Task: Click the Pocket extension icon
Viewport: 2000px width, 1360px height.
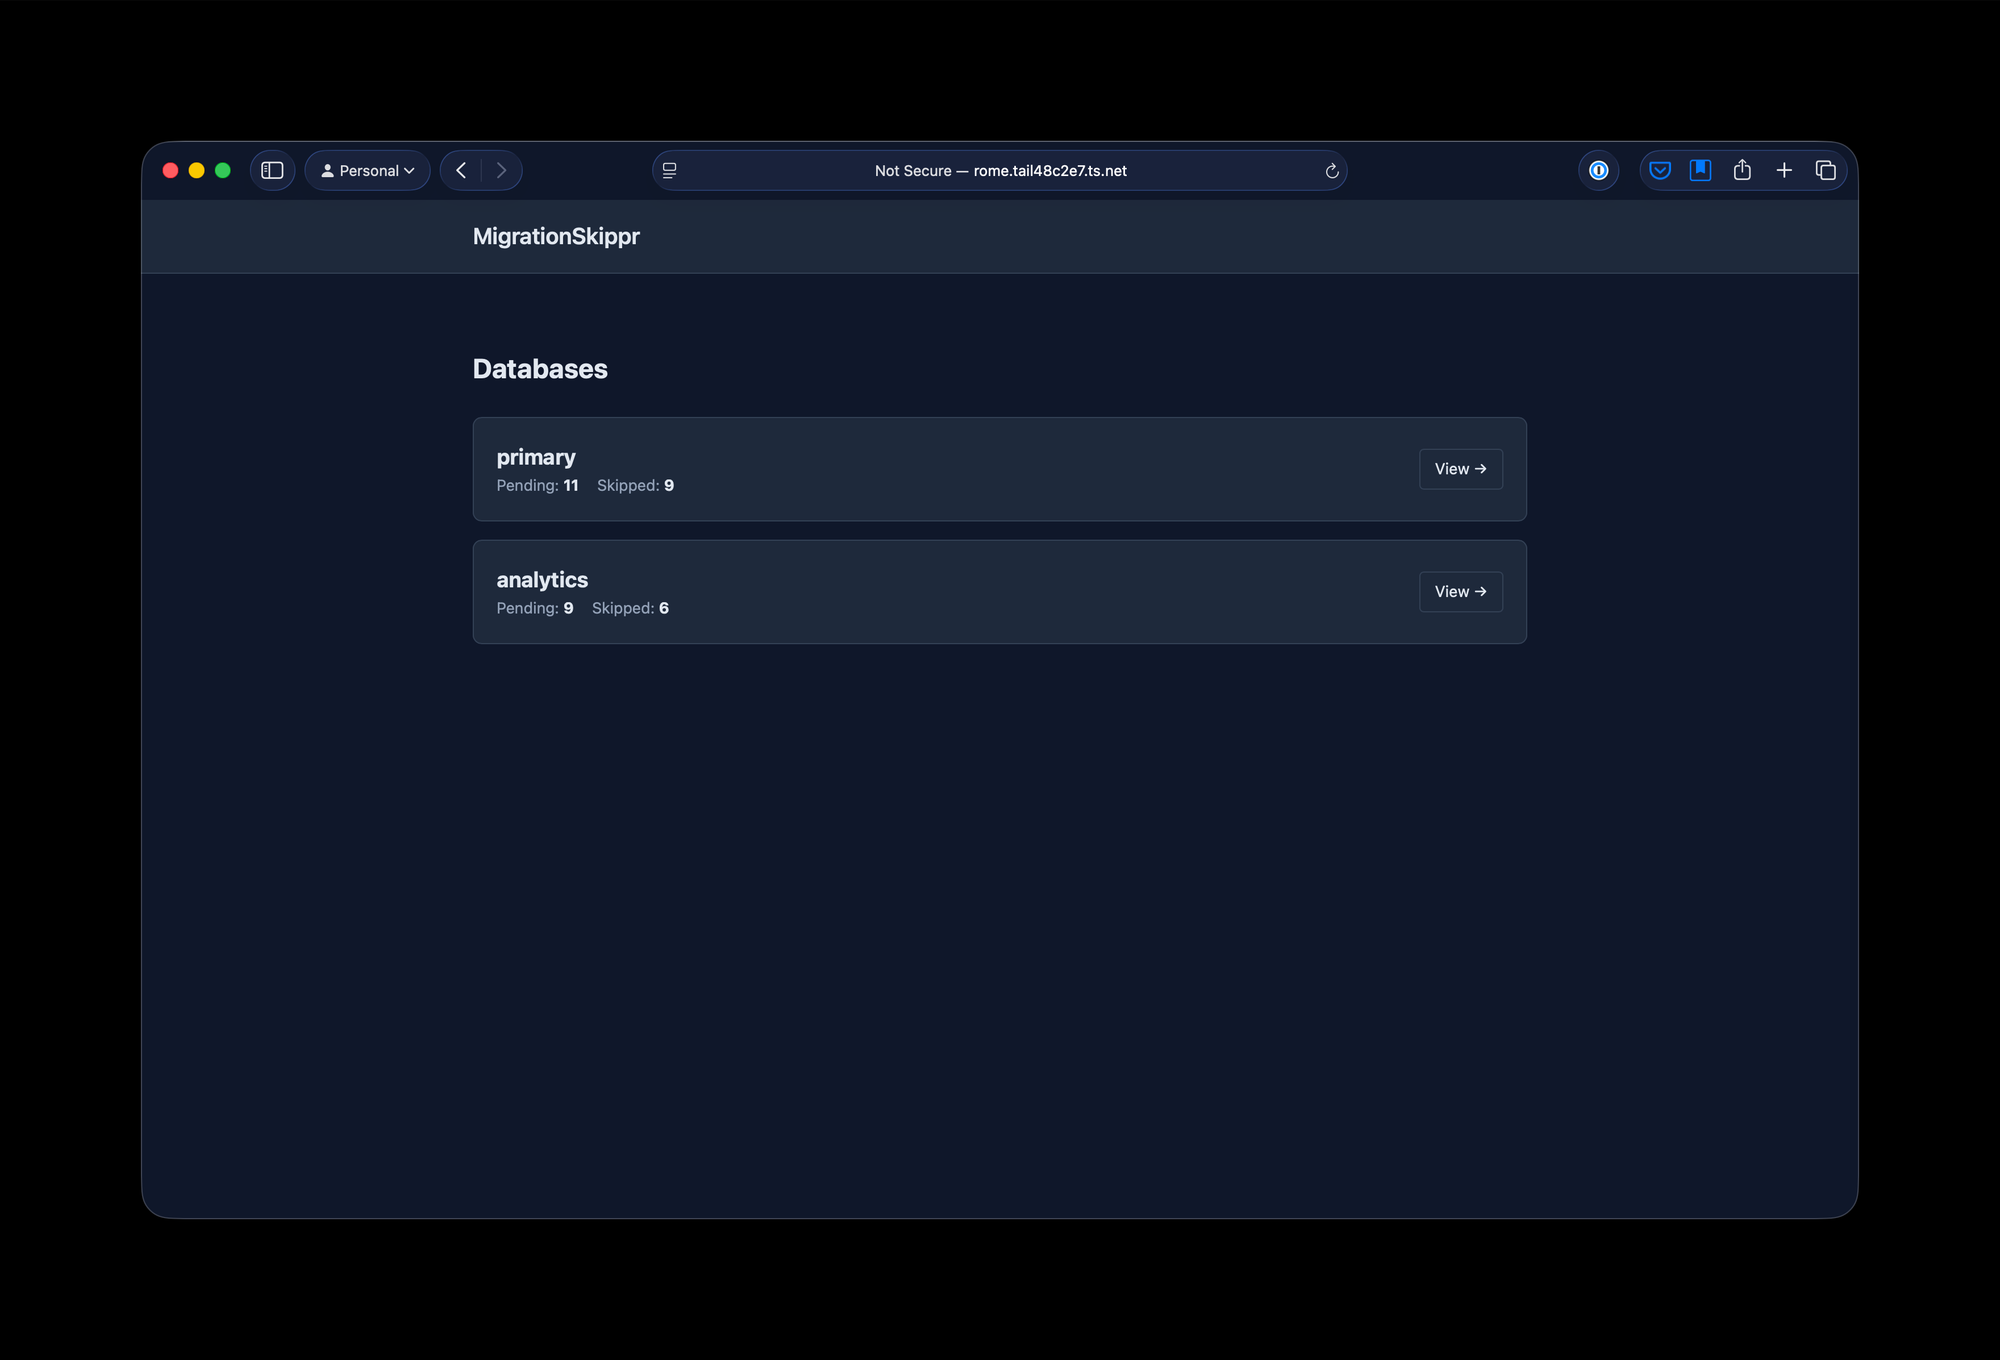Action: pyautogui.click(x=1659, y=171)
